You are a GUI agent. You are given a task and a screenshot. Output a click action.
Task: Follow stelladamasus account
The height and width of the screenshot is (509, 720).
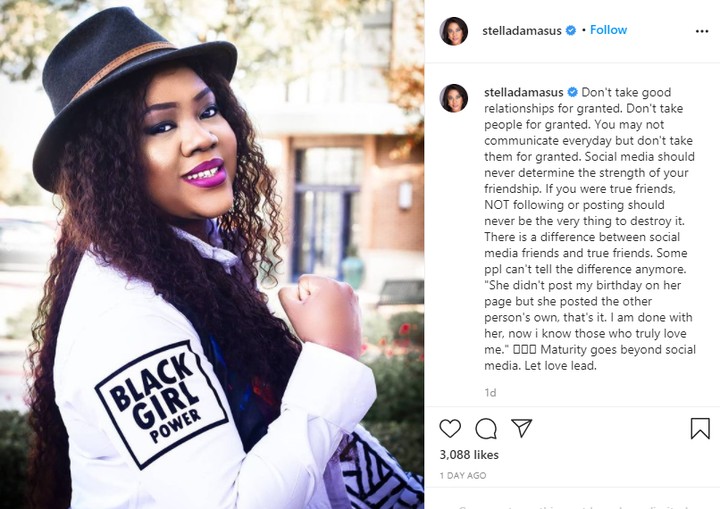tap(608, 30)
